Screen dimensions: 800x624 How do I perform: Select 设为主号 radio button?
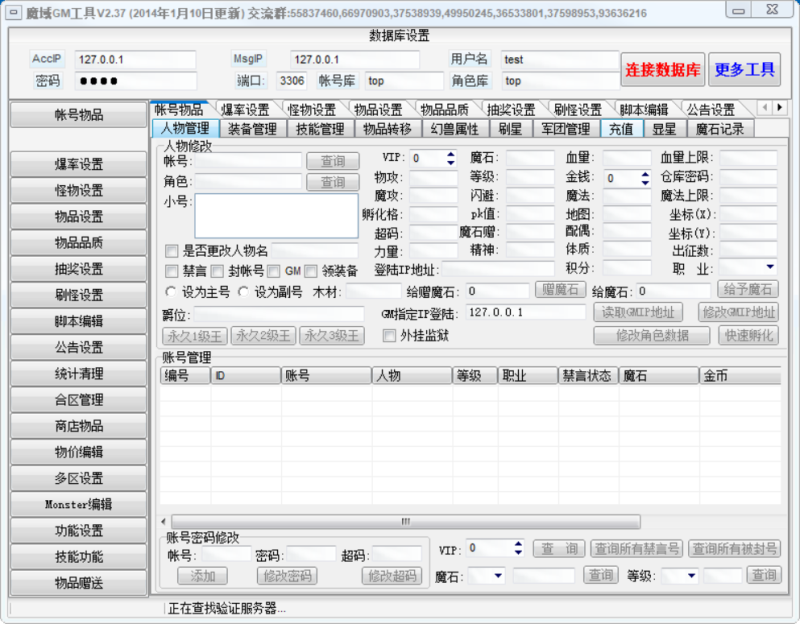(x=171, y=292)
